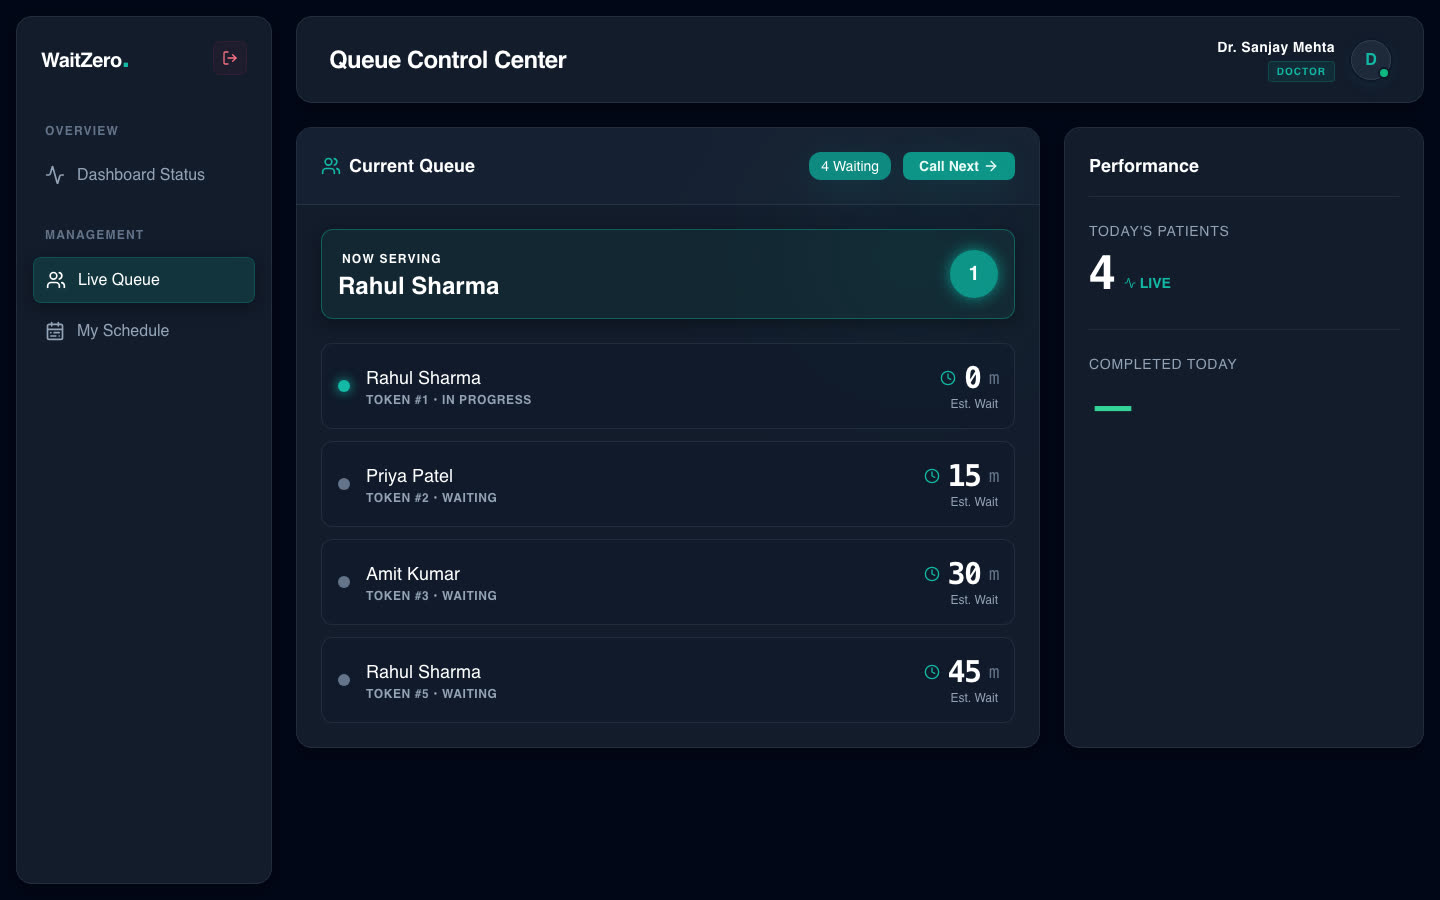Click the Completed Today dash value
The image size is (1440, 900).
(1113, 408)
